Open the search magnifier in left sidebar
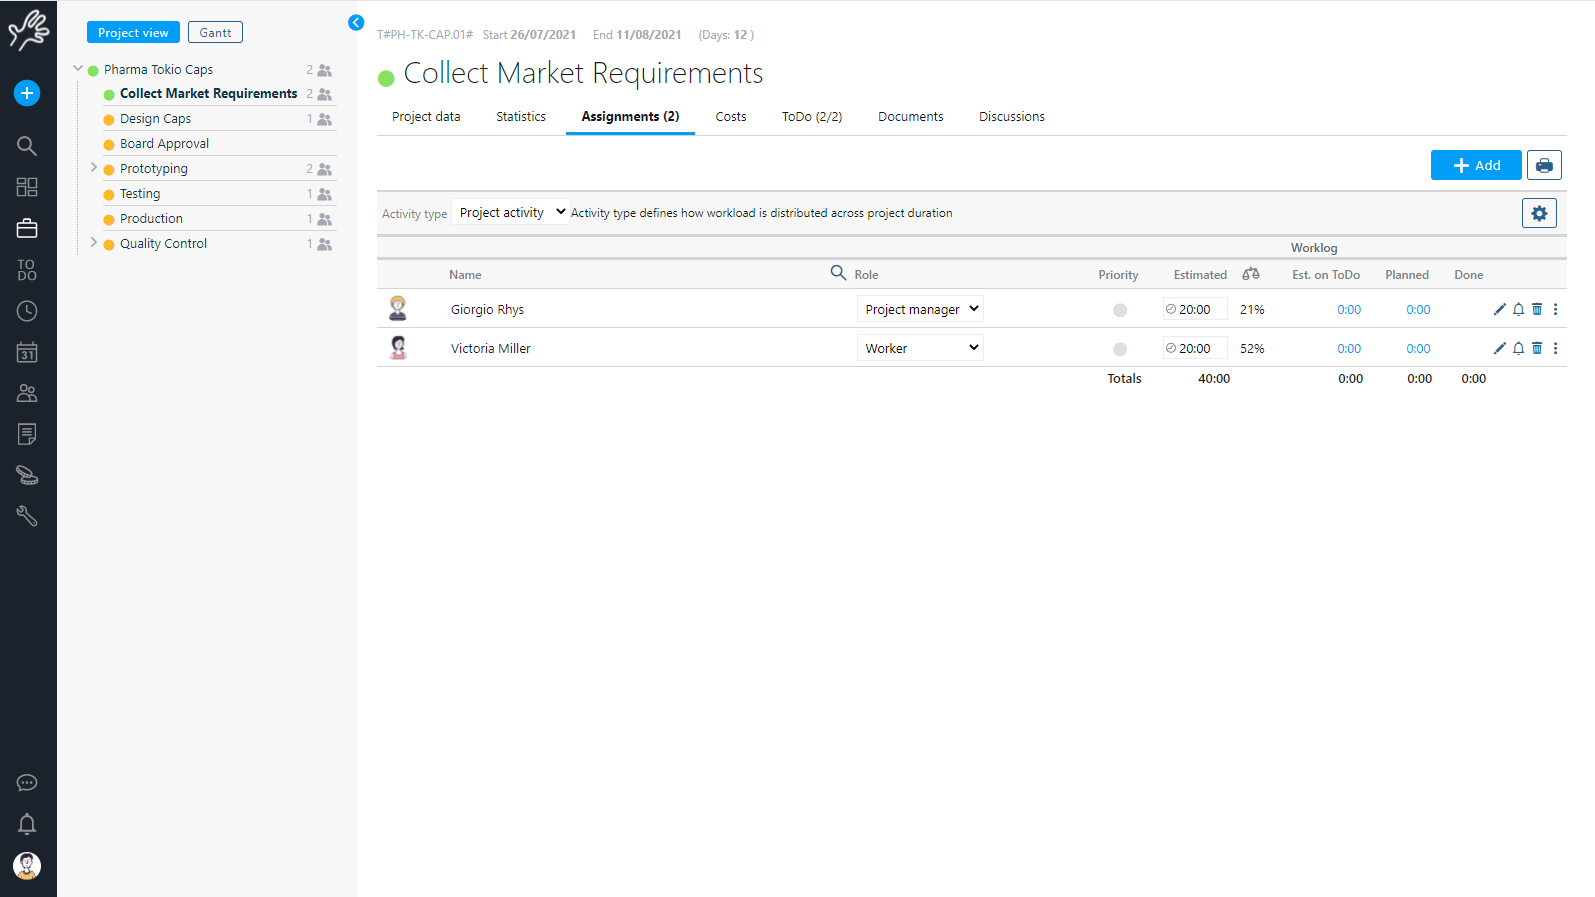This screenshot has width=1595, height=897. [27, 146]
